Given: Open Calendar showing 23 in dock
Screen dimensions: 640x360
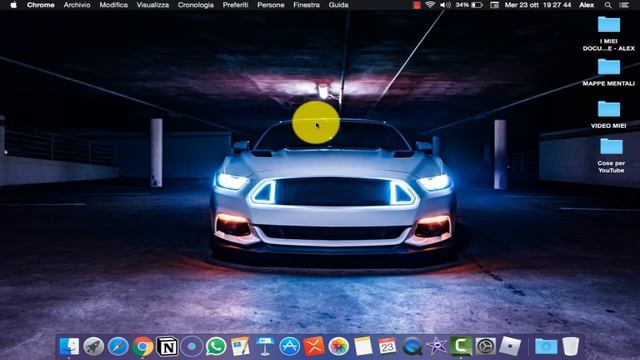Looking at the screenshot, I should pyautogui.click(x=387, y=347).
